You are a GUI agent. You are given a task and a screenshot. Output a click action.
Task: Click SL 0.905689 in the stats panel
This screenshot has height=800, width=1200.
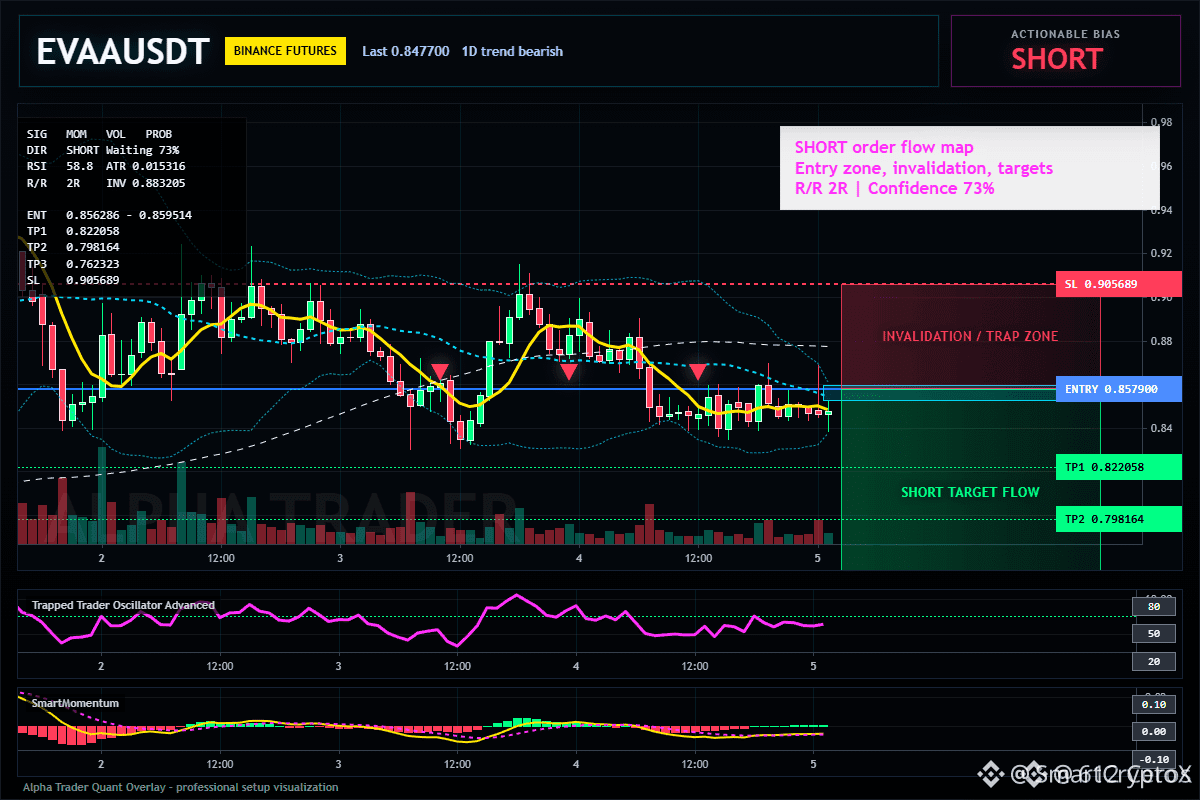coord(73,280)
